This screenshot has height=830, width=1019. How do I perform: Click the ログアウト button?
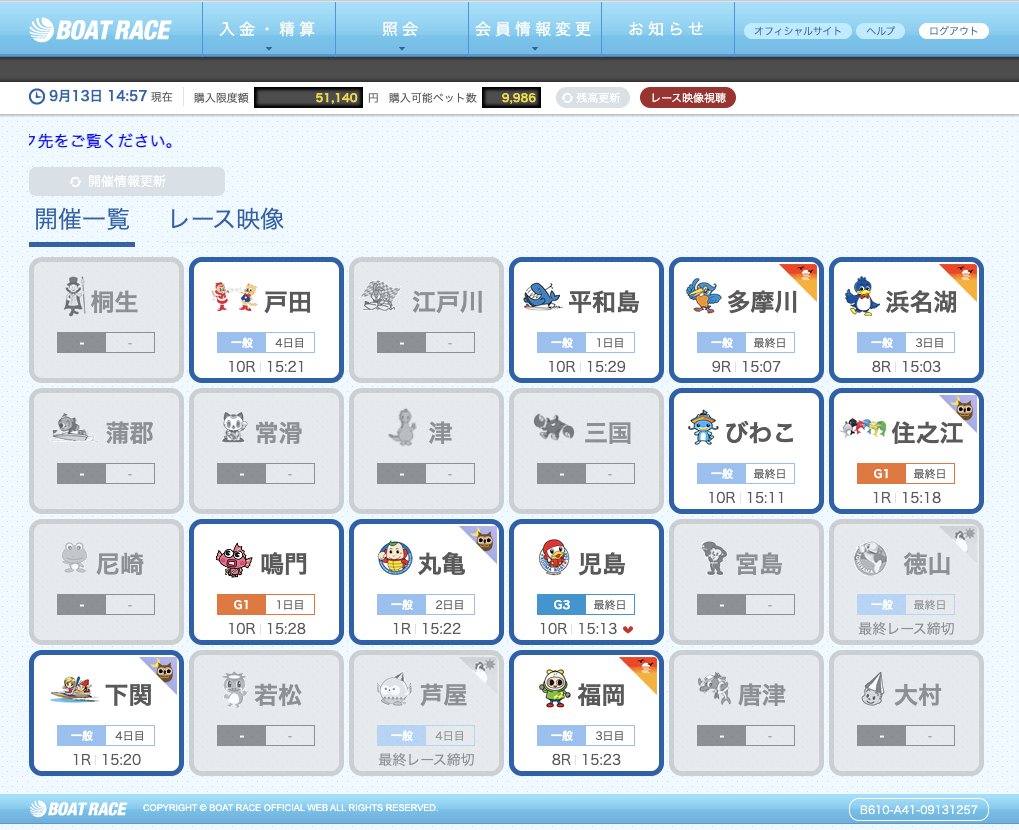(x=953, y=31)
